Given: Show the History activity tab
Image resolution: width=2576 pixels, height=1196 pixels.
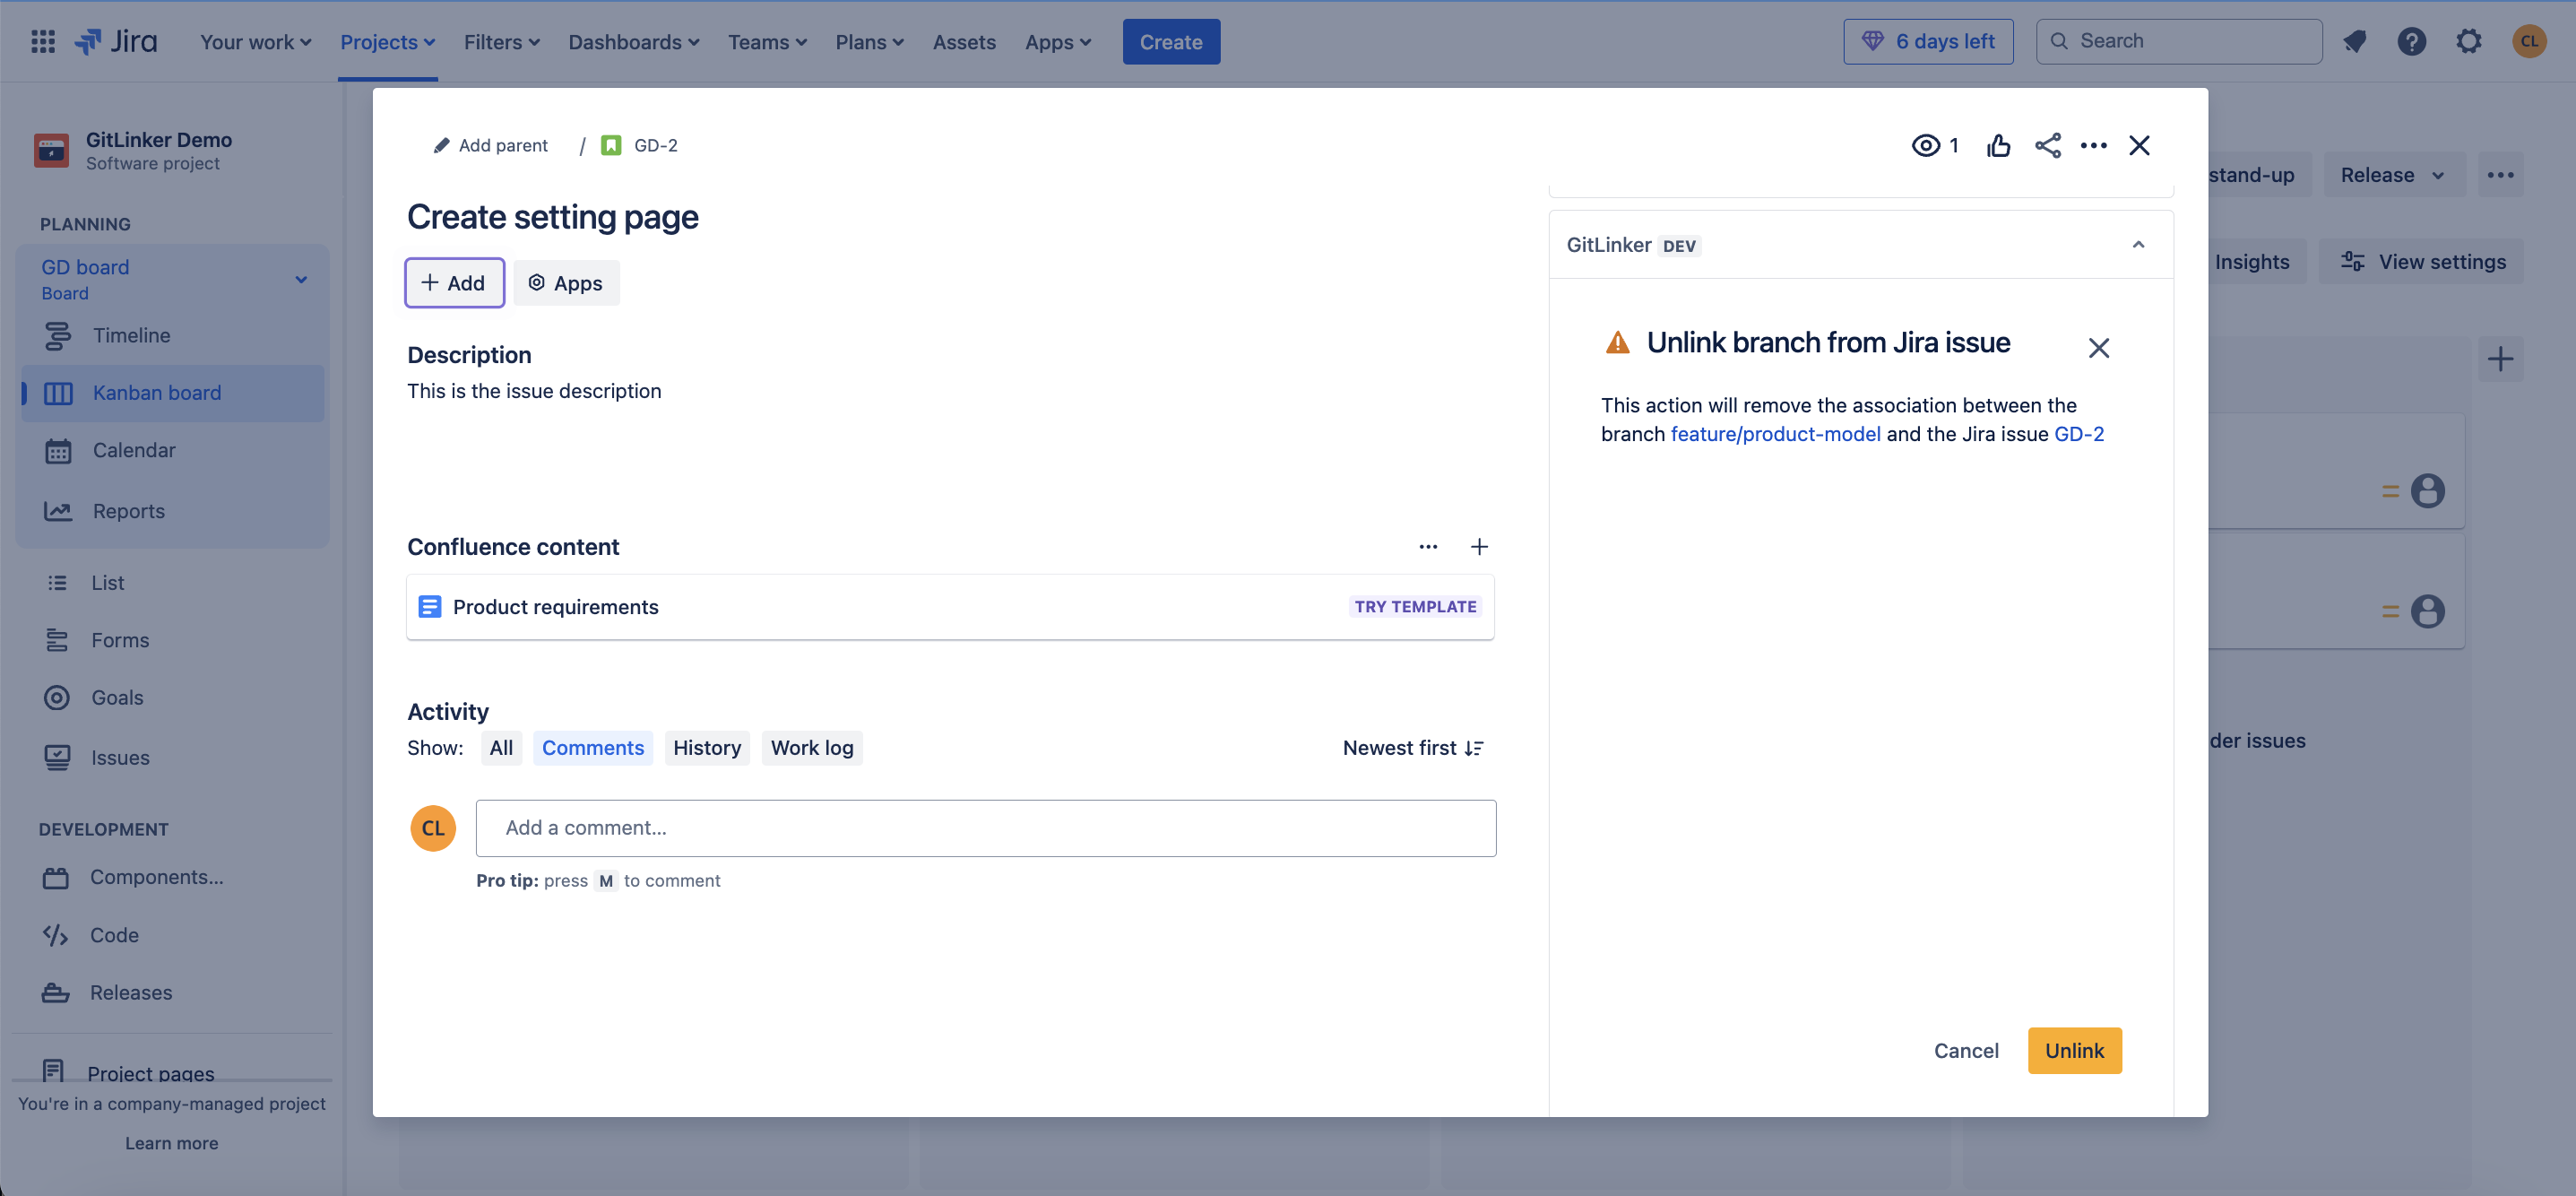Looking at the screenshot, I should coord(706,748).
